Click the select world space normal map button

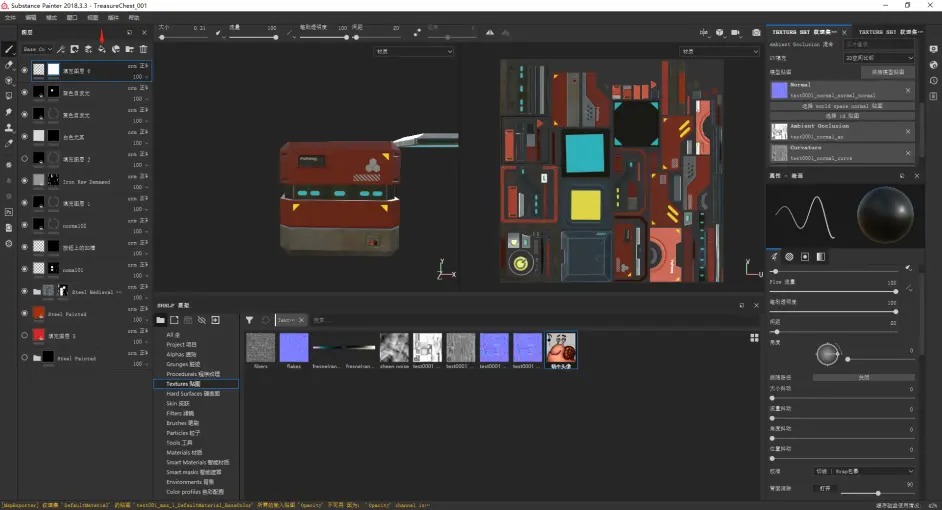coord(842,105)
